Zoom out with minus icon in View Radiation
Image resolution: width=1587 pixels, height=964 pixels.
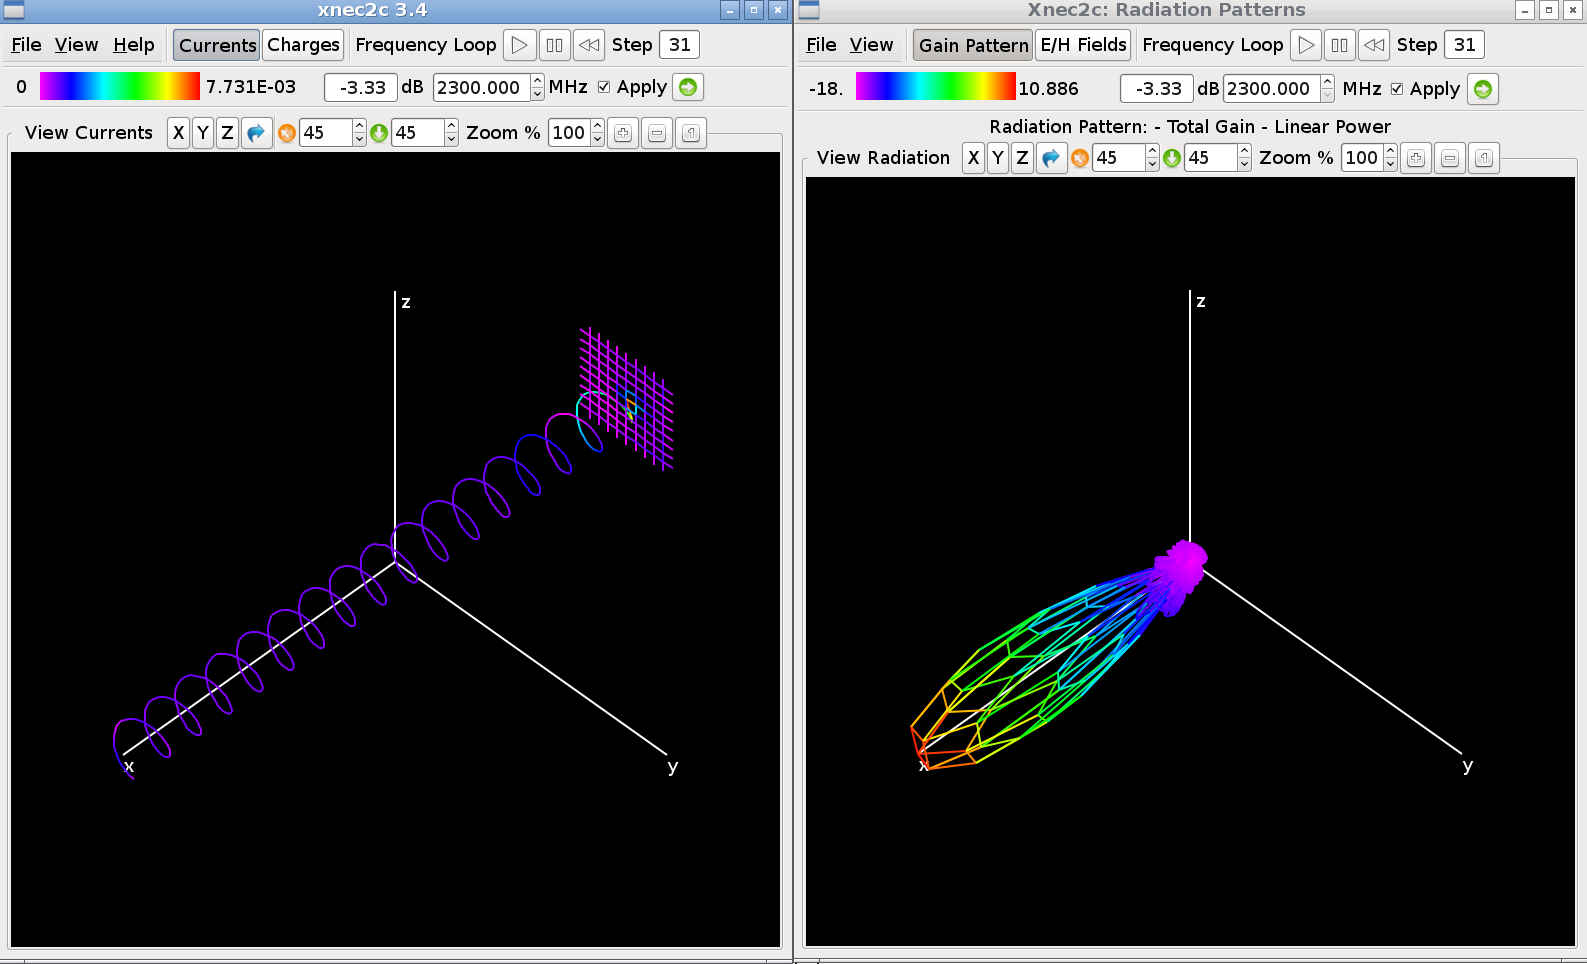coord(1450,158)
